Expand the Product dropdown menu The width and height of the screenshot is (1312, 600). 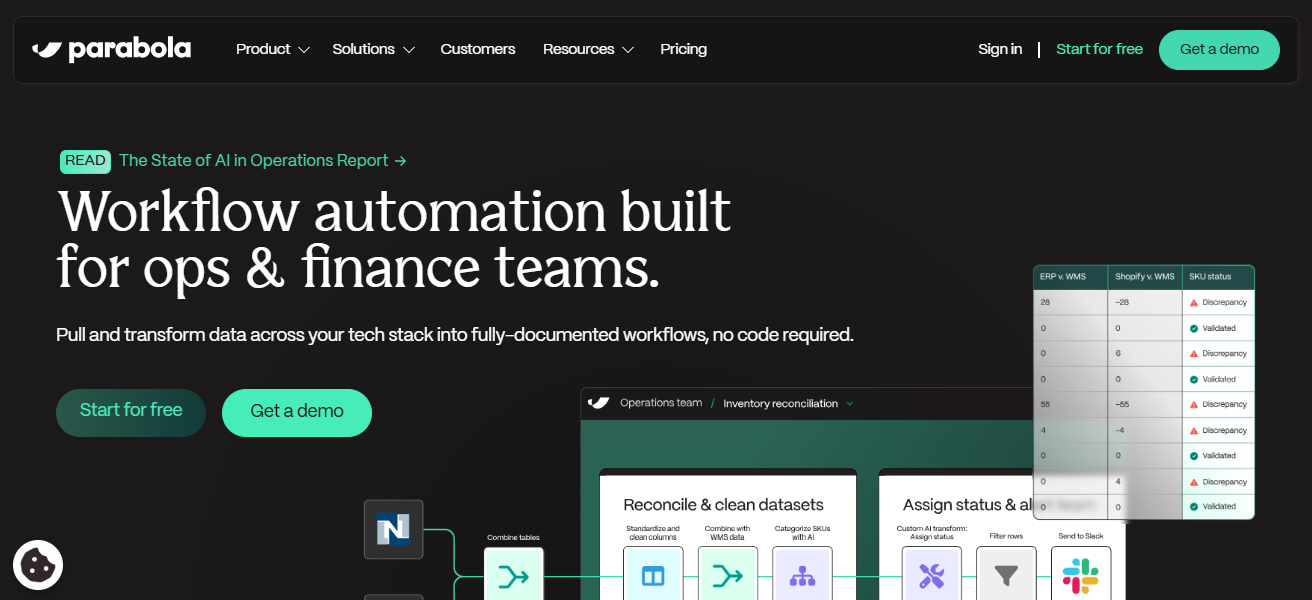[273, 49]
